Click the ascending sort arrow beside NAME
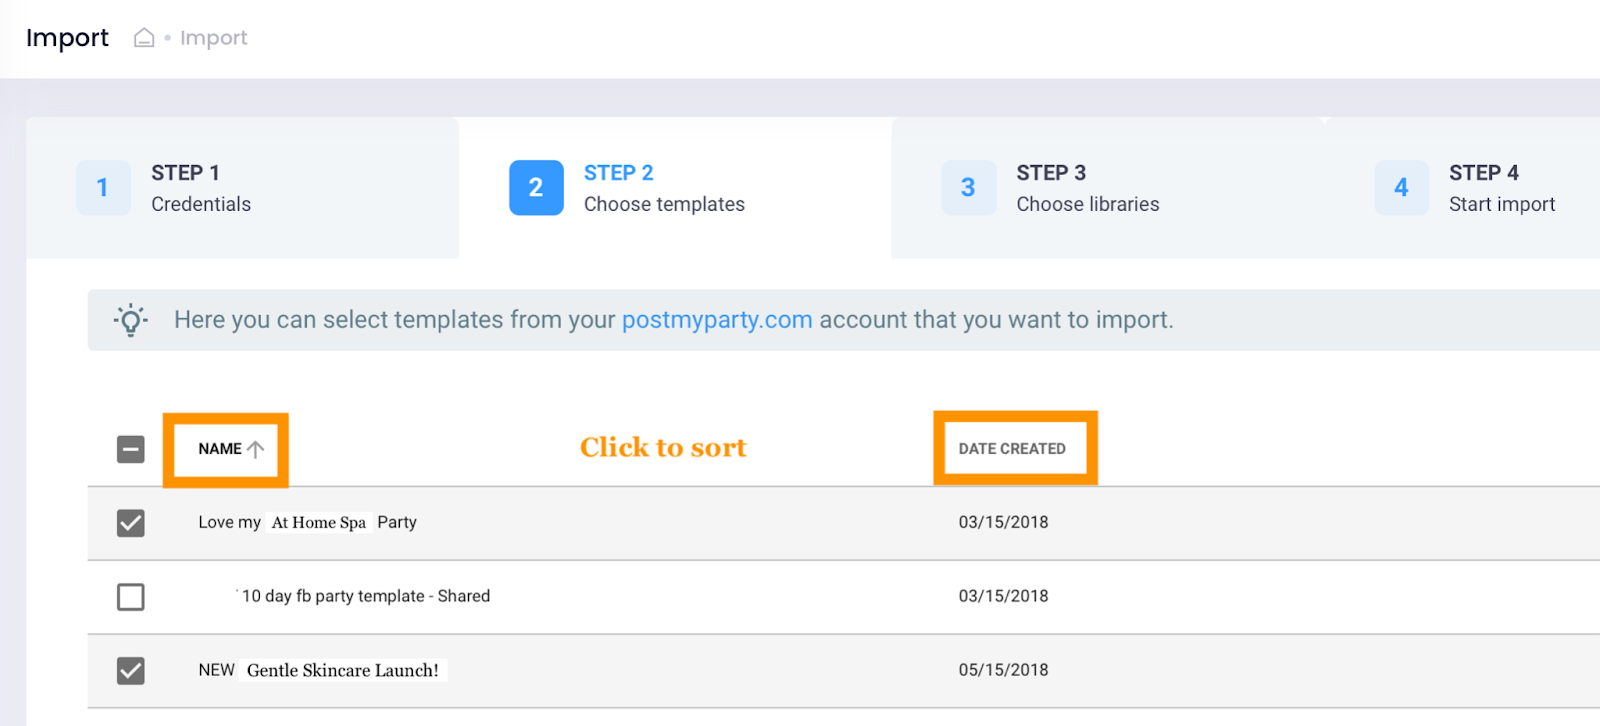The height and width of the screenshot is (726, 1600). (x=256, y=449)
